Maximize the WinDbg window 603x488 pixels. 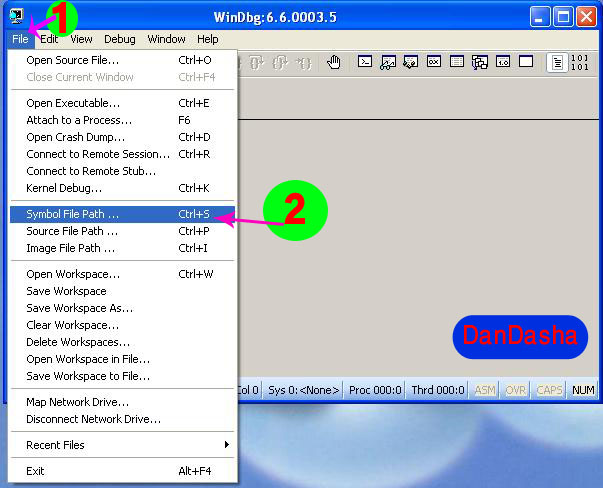[x=563, y=17]
